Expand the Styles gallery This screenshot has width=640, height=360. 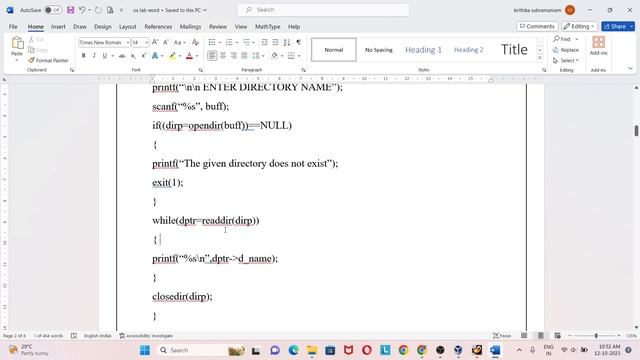tap(540, 58)
